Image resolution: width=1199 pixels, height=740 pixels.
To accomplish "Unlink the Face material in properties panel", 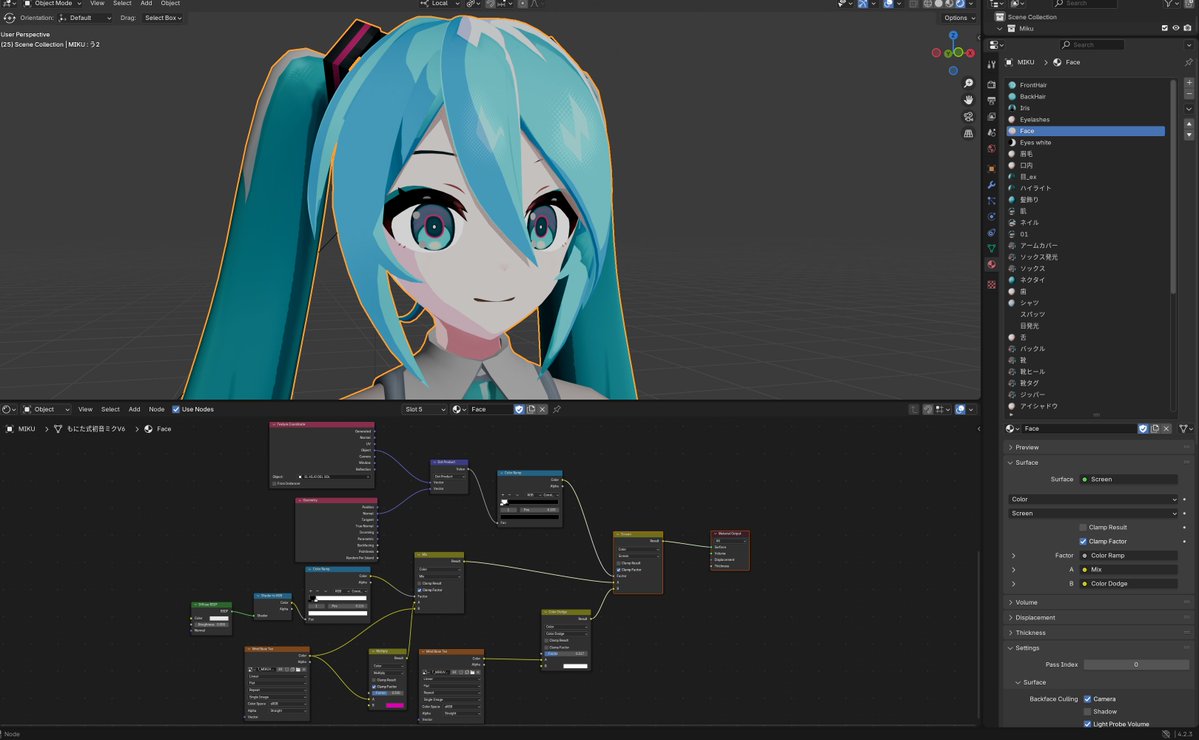I will pos(1166,429).
